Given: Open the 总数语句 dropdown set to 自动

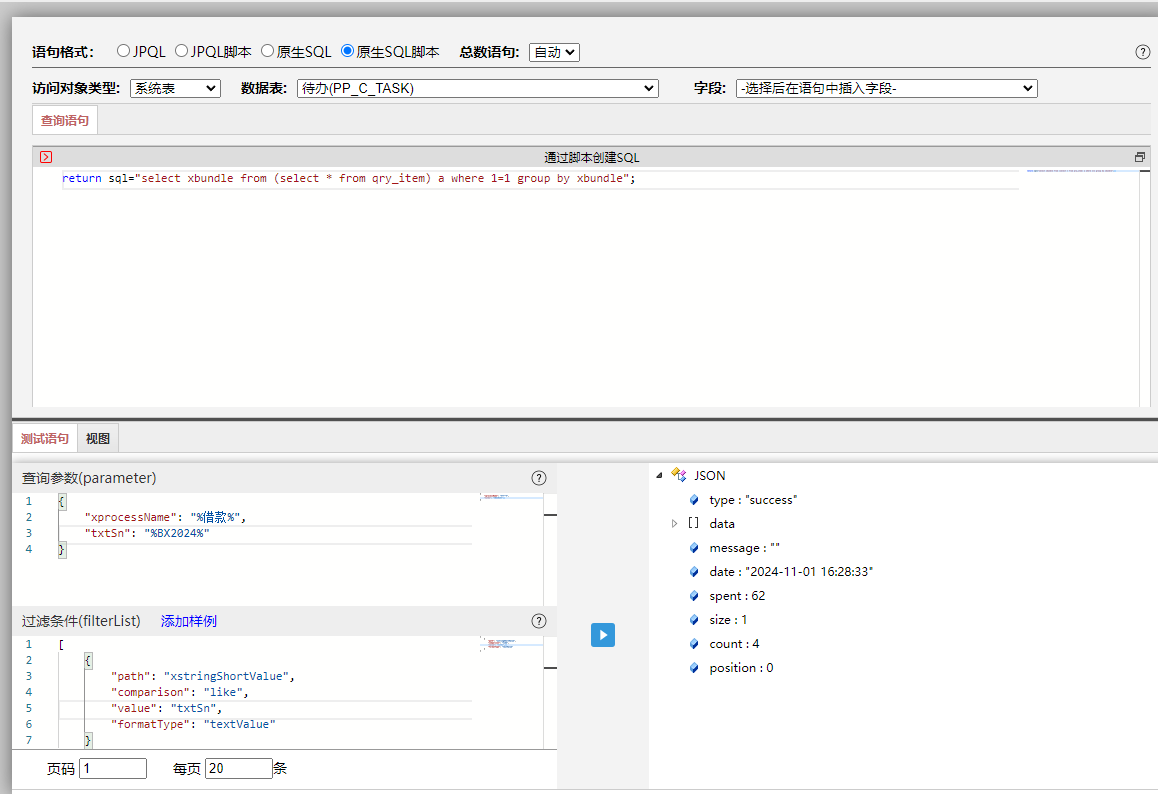Looking at the screenshot, I should click(x=554, y=52).
